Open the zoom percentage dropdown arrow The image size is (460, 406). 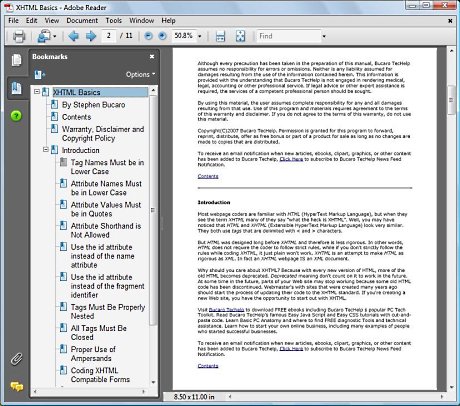pyautogui.click(x=200, y=36)
